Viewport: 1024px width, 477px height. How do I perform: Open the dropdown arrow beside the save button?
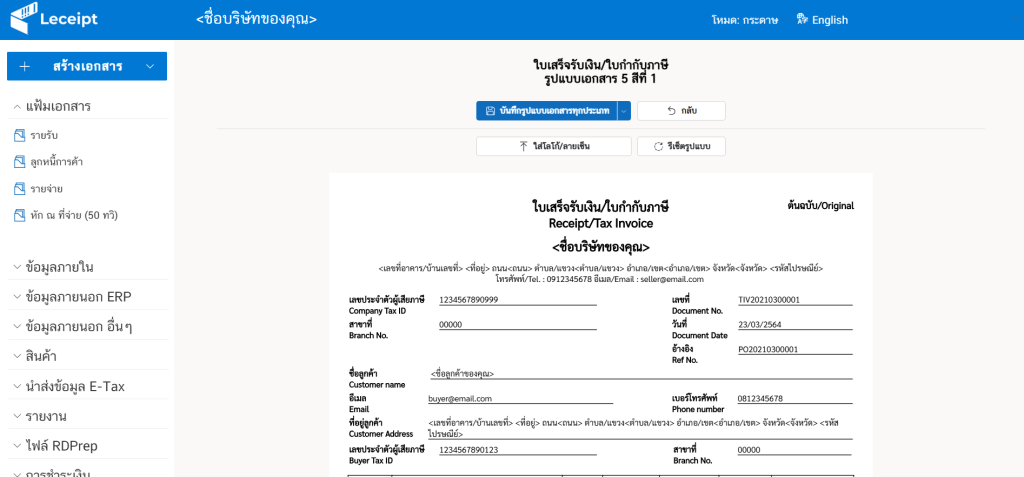click(624, 111)
